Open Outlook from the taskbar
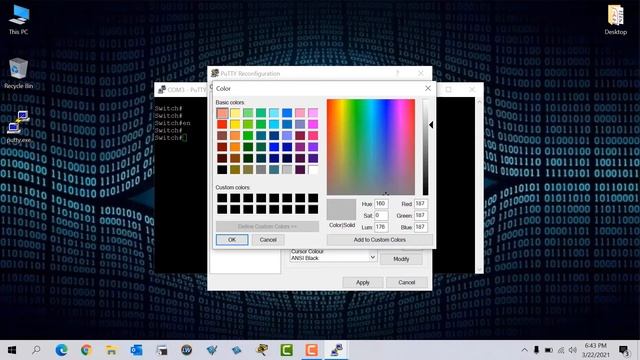 coord(136,350)
